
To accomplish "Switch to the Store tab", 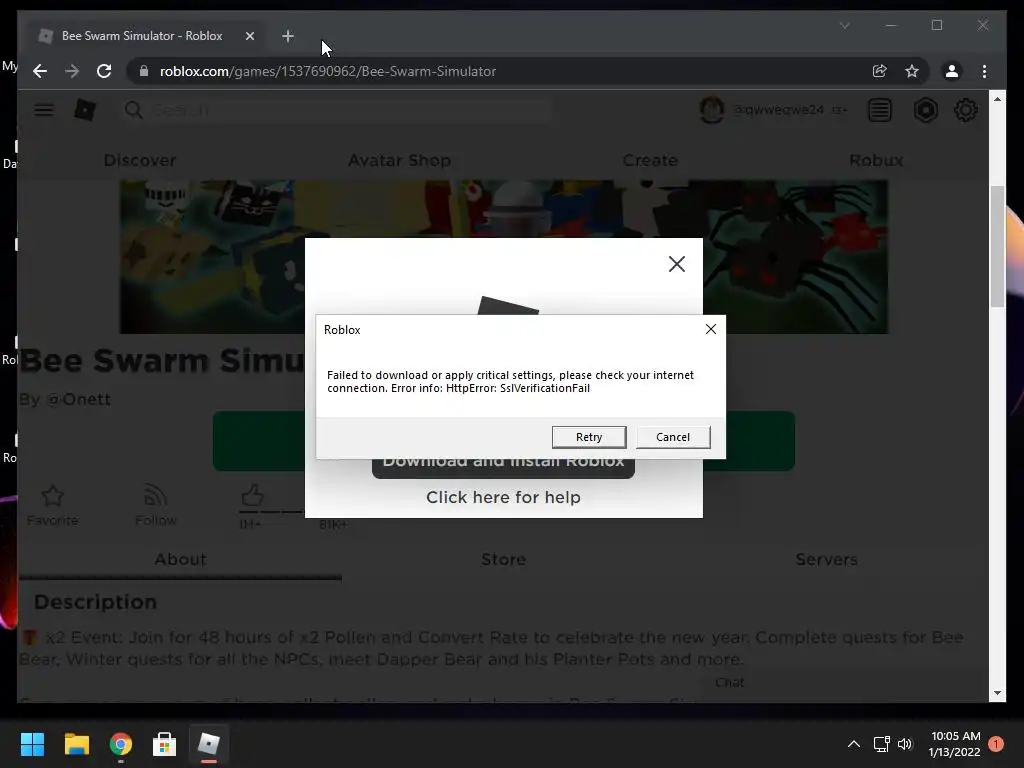I will 504,559.
